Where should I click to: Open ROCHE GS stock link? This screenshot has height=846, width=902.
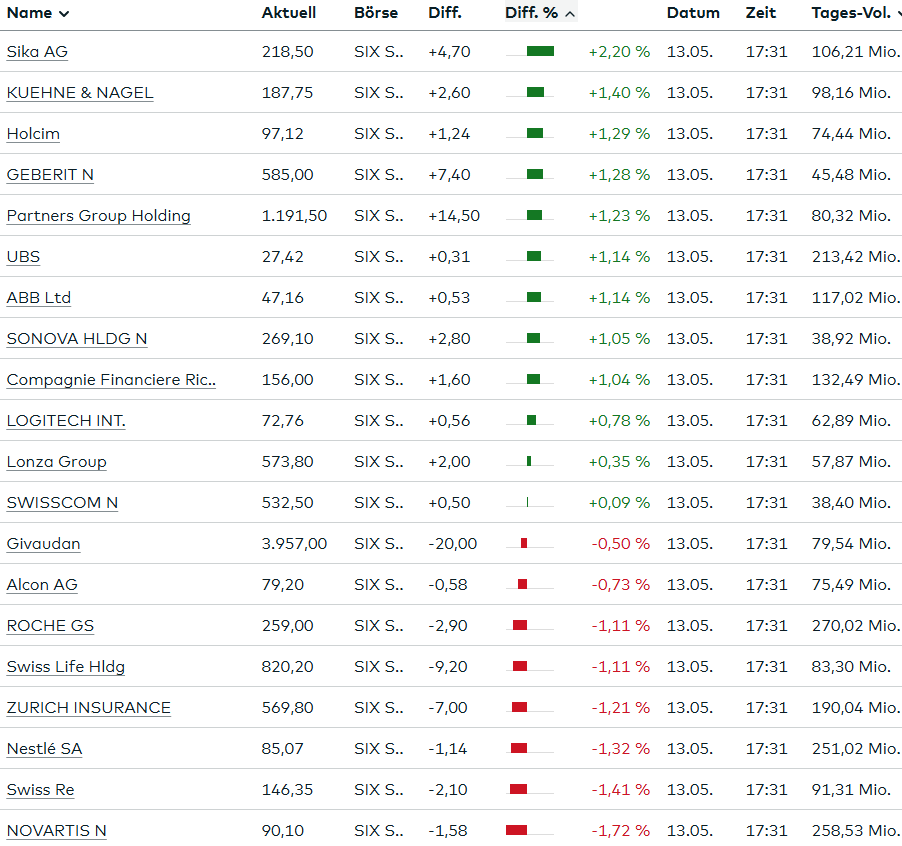pos(50,626)
